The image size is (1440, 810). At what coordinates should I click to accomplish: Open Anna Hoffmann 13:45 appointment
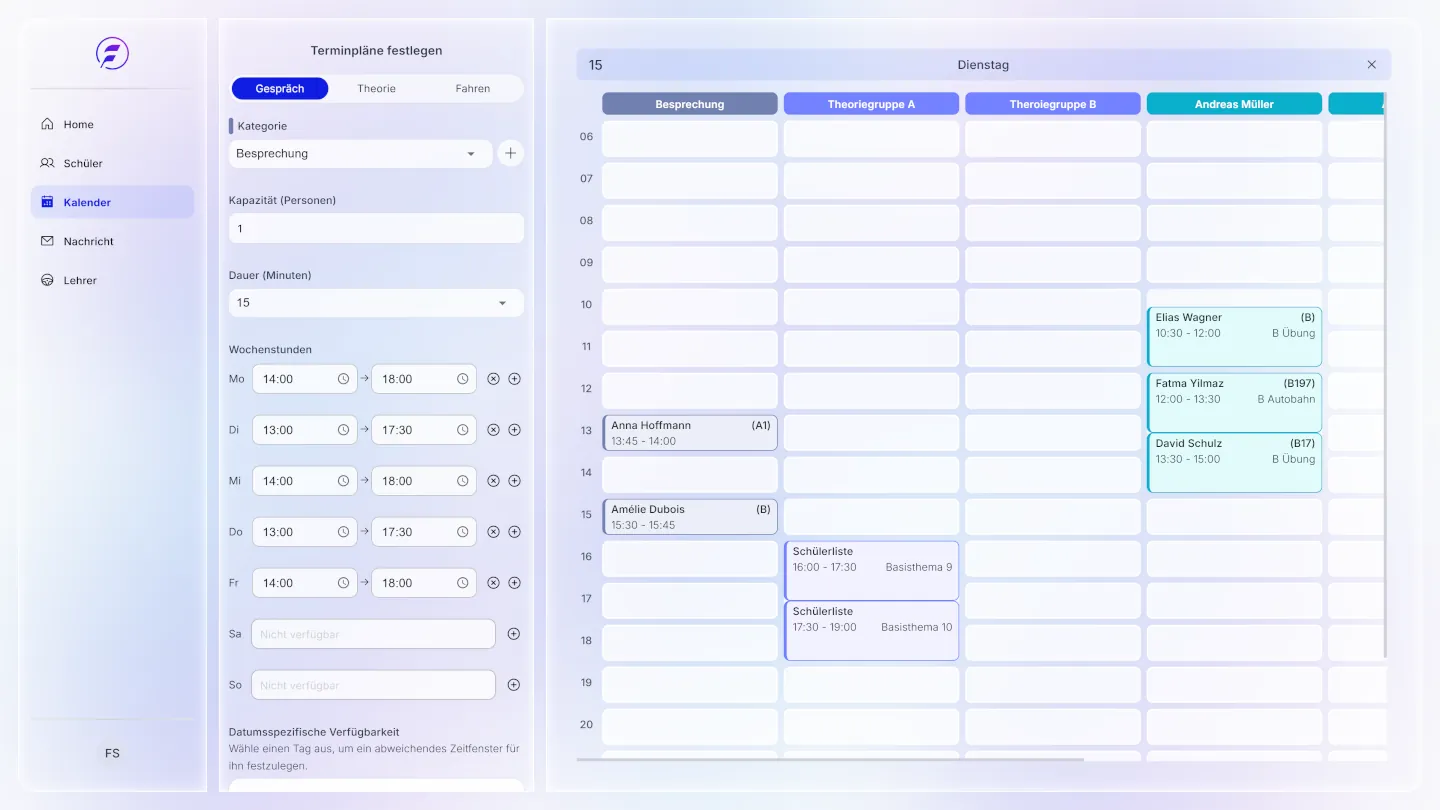[x=690, y=433]
